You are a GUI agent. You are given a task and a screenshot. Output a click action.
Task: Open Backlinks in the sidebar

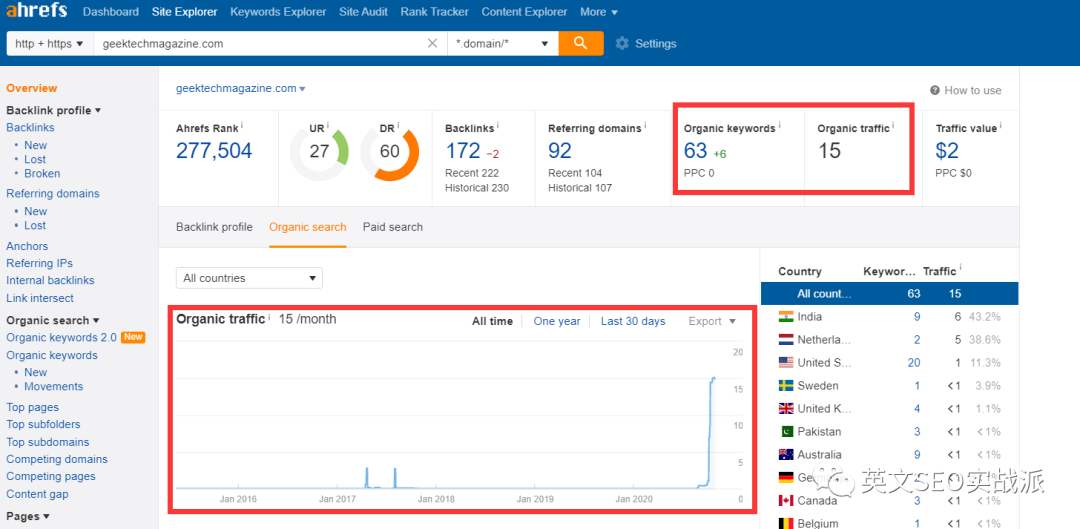pos(30,127)
